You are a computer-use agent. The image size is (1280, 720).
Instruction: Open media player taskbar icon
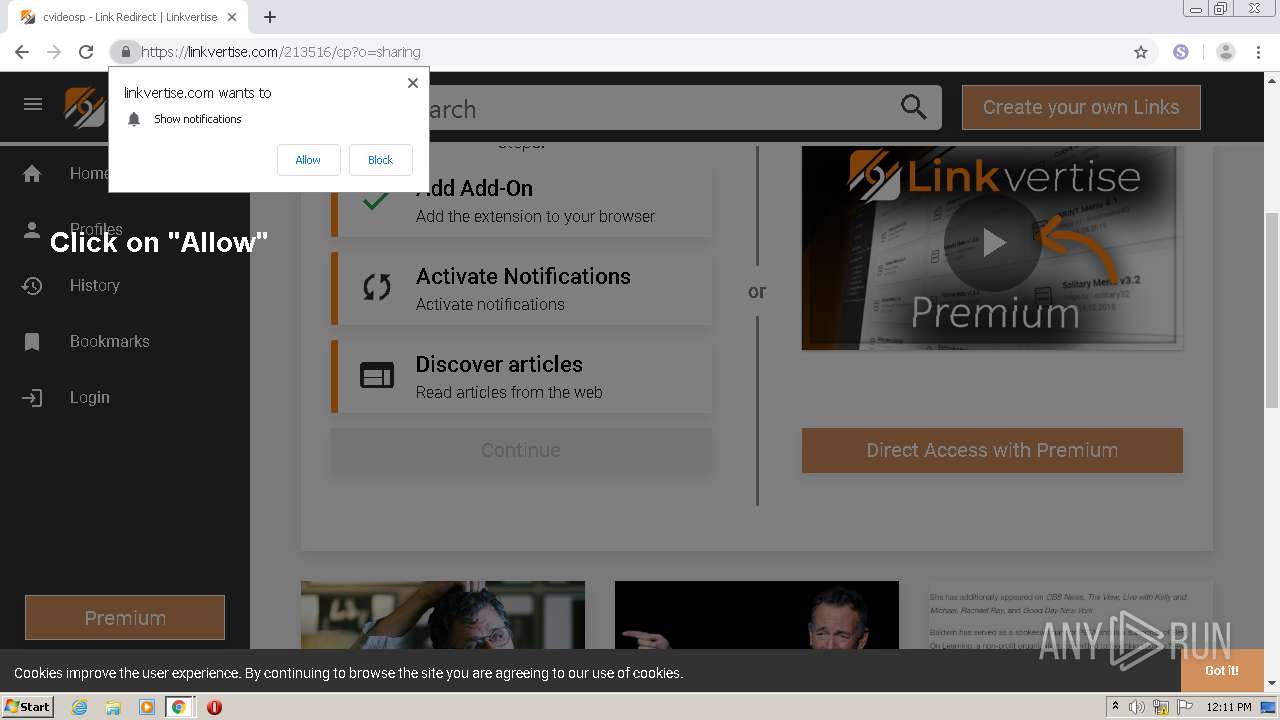coord(146,707)
